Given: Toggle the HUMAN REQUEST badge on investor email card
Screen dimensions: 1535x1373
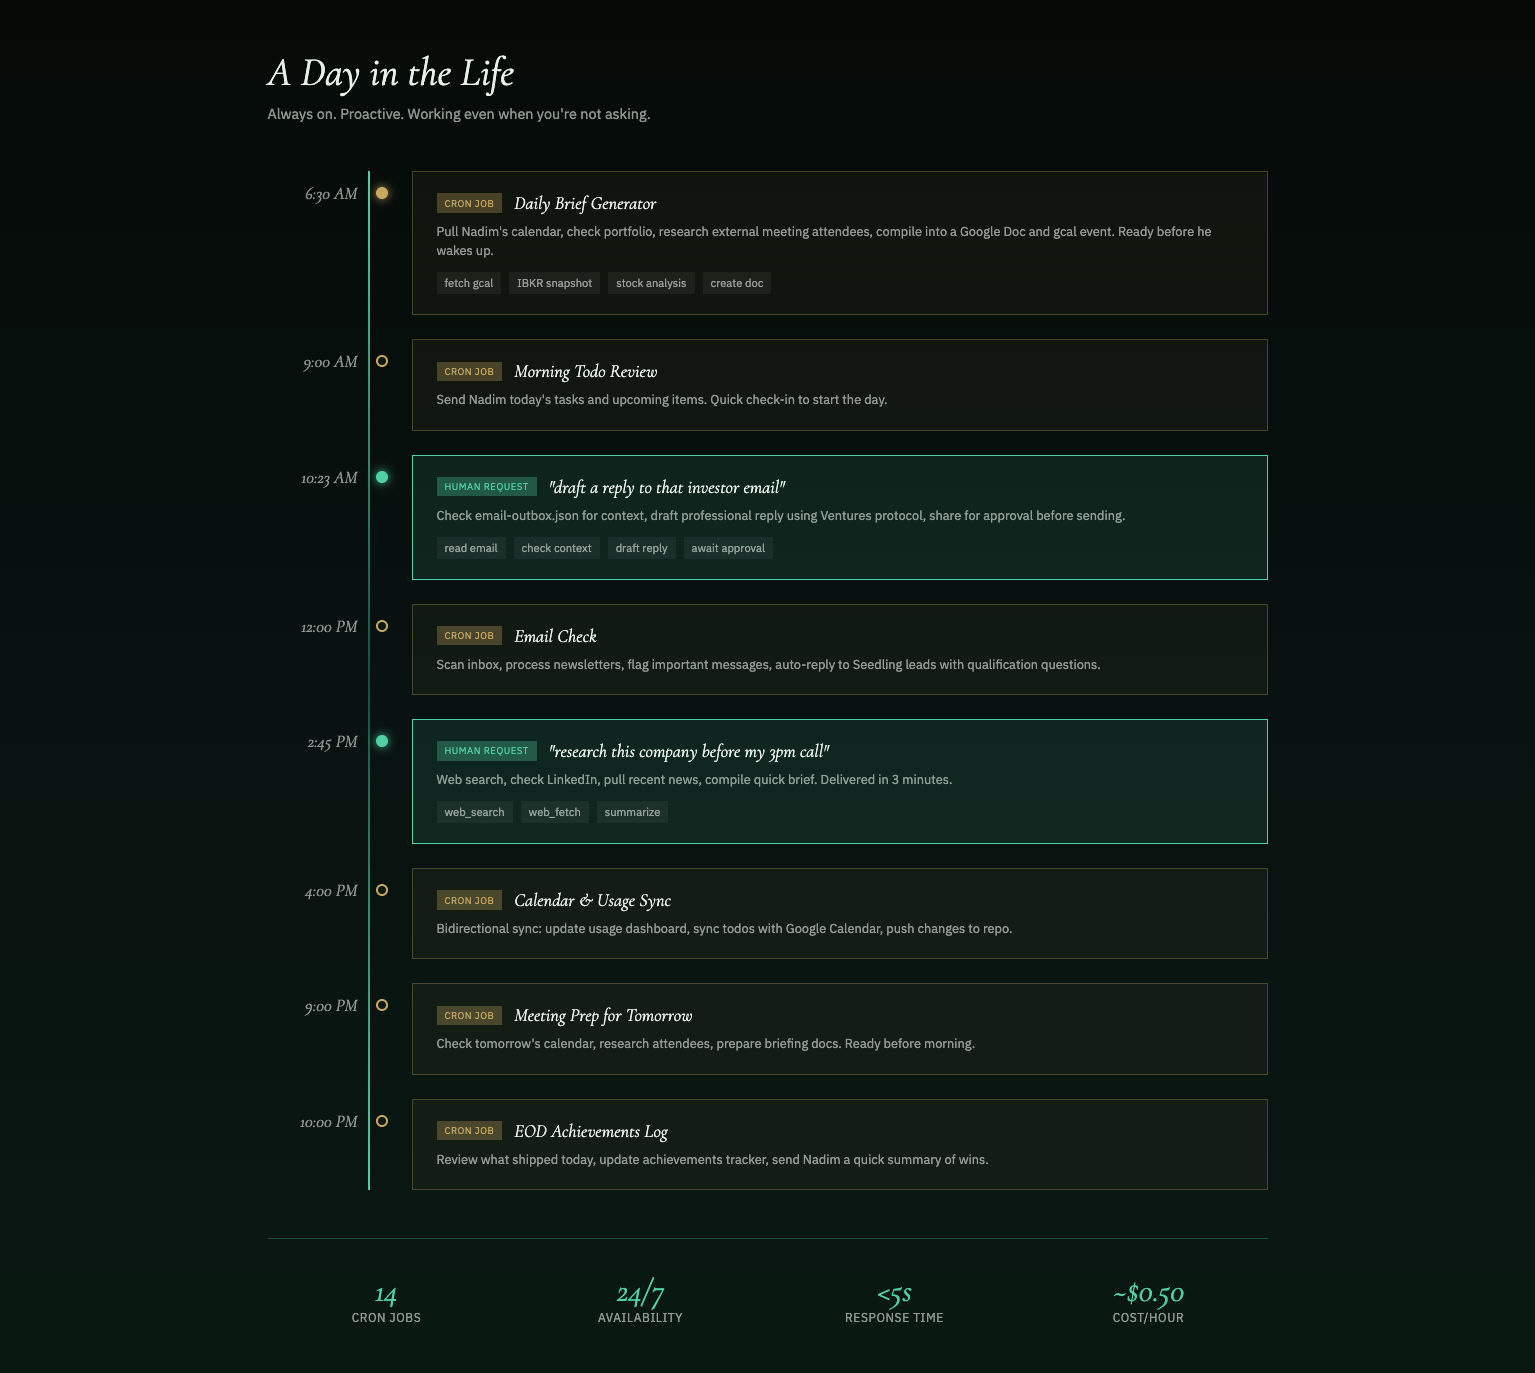Looking at the screenshot, I should point(487,486).
